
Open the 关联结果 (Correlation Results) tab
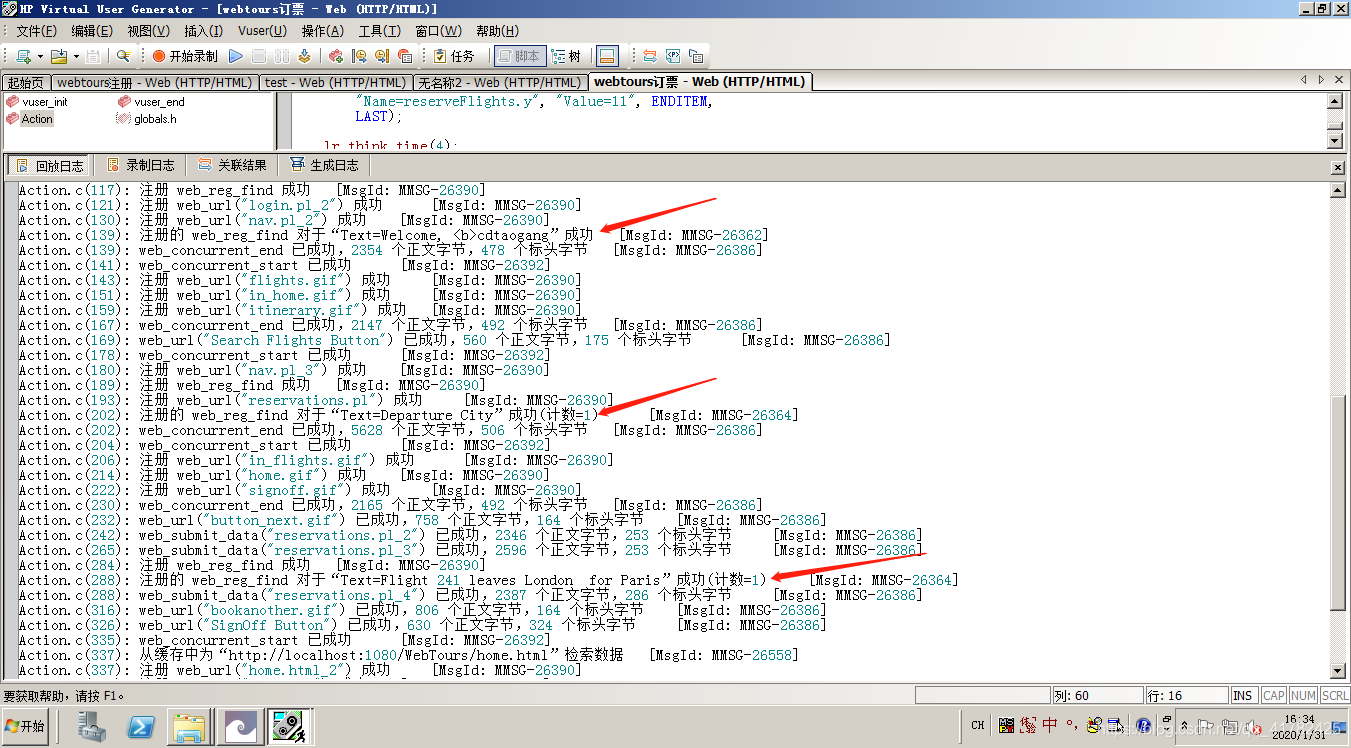[x=232, y=165]
